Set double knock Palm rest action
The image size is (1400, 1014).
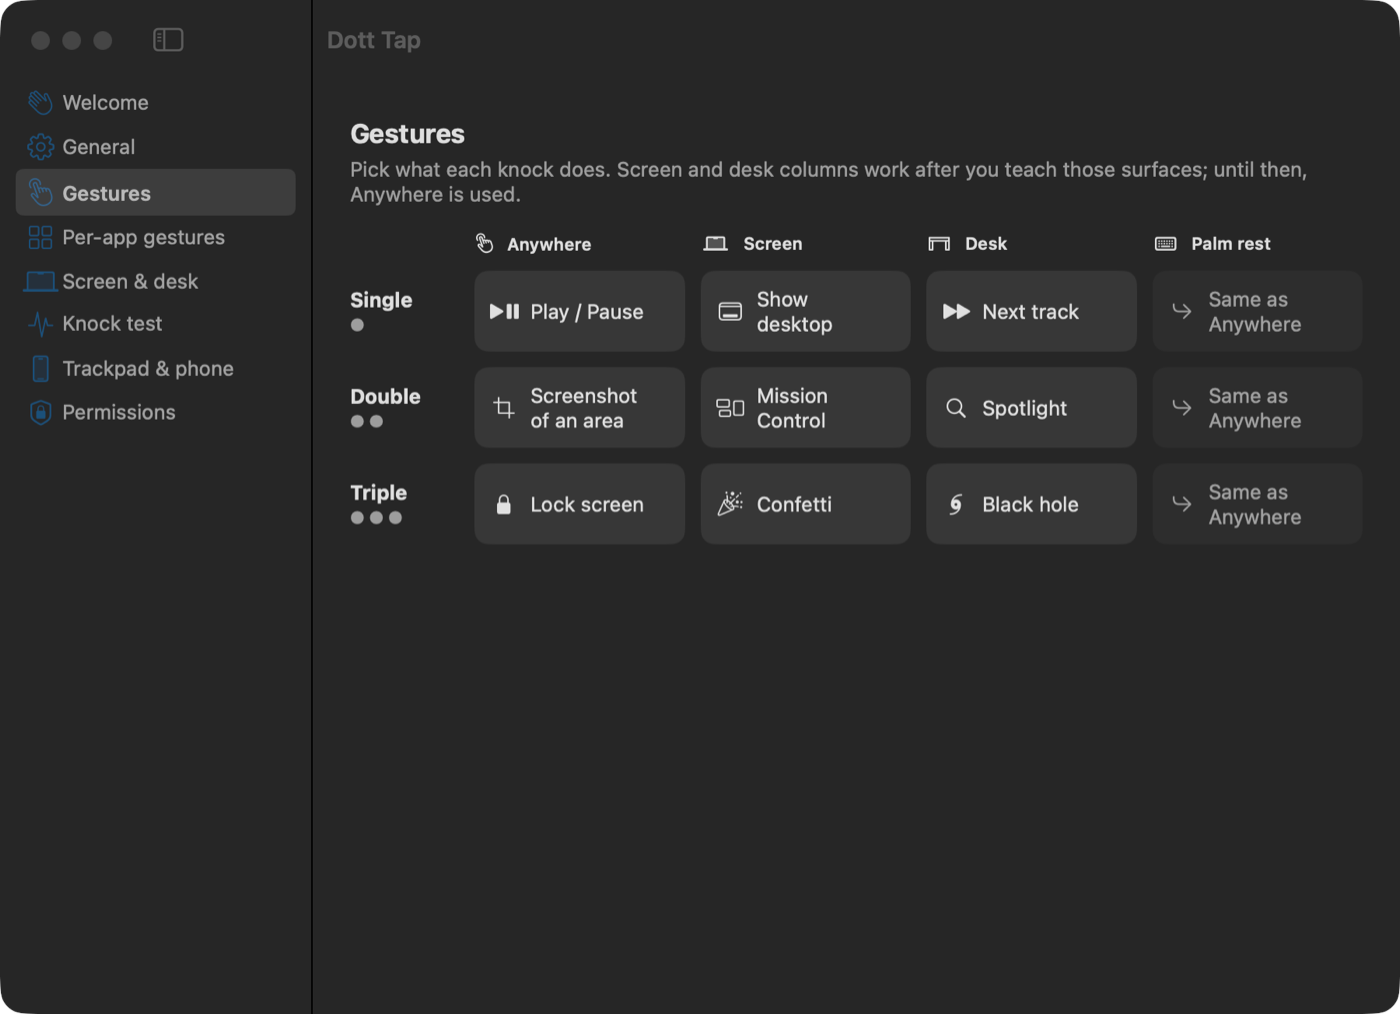pos(1258,408)
